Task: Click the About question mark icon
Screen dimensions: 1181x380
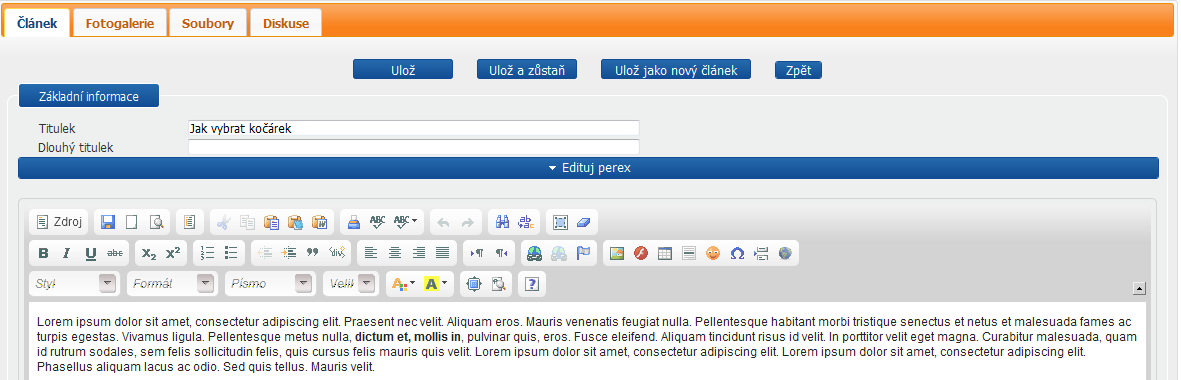Action: [x=532, y=284]
